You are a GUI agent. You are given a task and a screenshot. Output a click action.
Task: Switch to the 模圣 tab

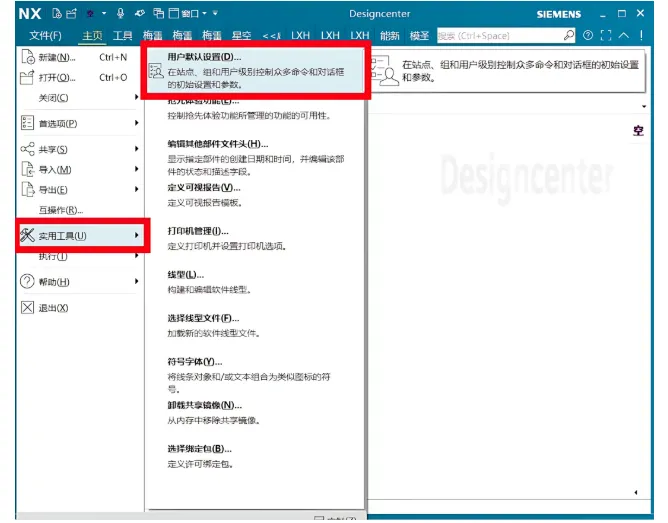coord(419,35)
